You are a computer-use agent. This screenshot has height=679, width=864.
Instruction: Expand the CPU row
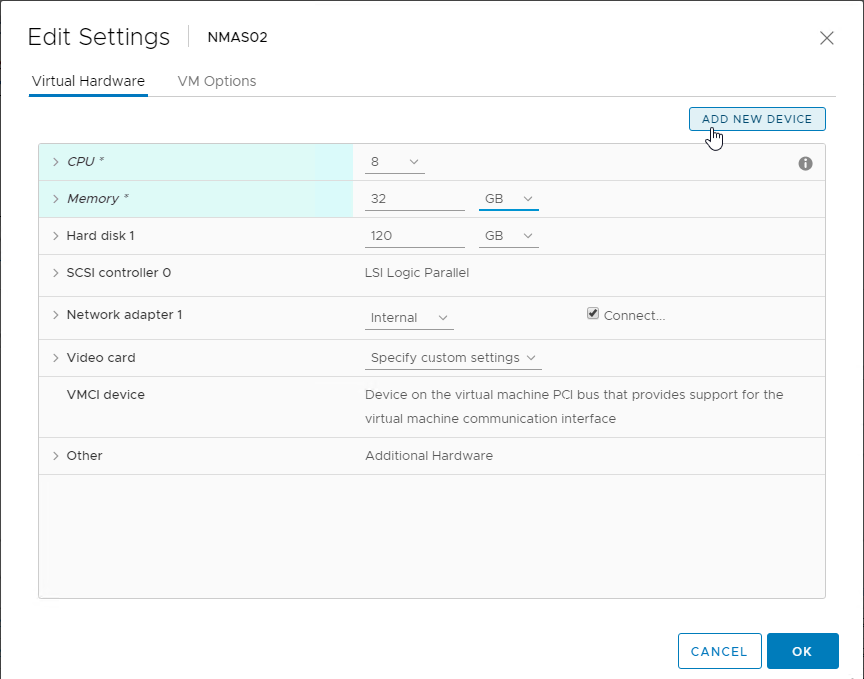[x=56, y=162]
